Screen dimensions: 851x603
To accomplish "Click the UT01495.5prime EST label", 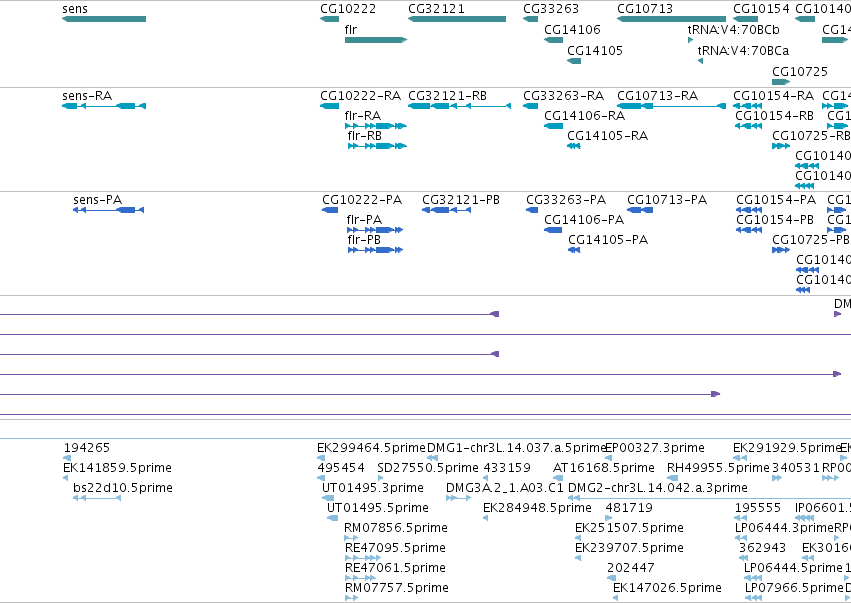I will (378, 508).
